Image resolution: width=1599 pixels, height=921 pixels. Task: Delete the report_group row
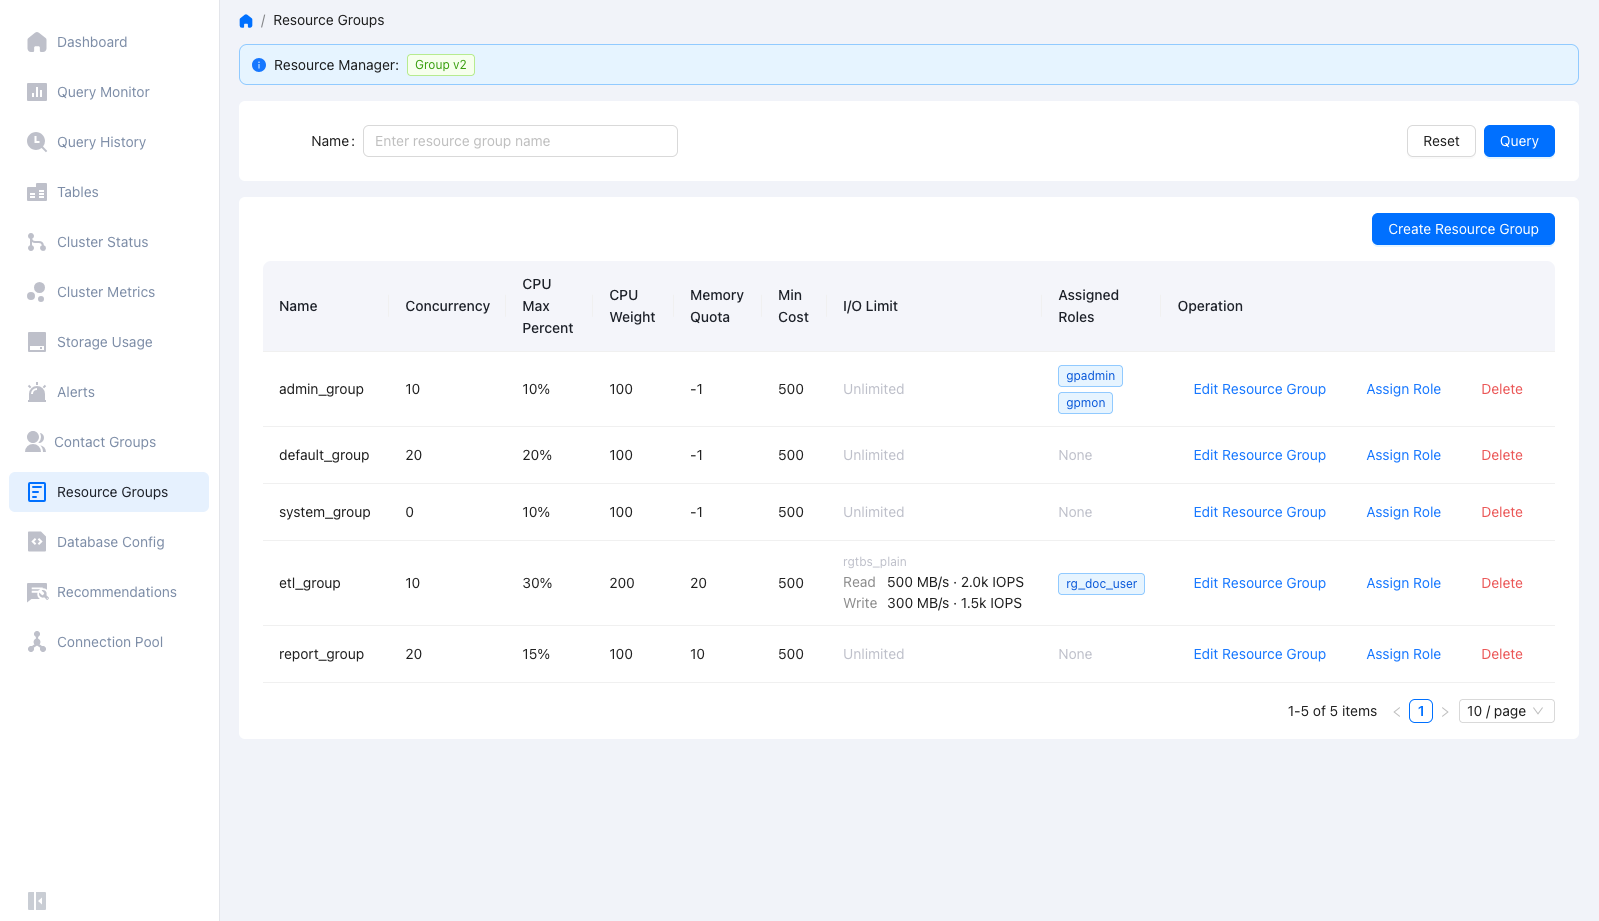(x=1501, y=654)
